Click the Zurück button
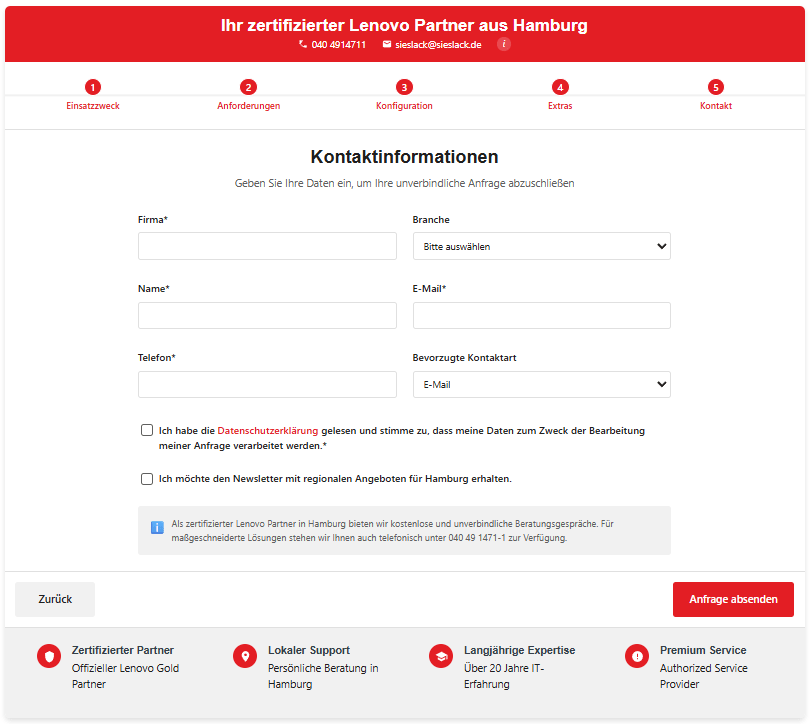The height and width of the screenshot is (724, 810). pos(55,599)
